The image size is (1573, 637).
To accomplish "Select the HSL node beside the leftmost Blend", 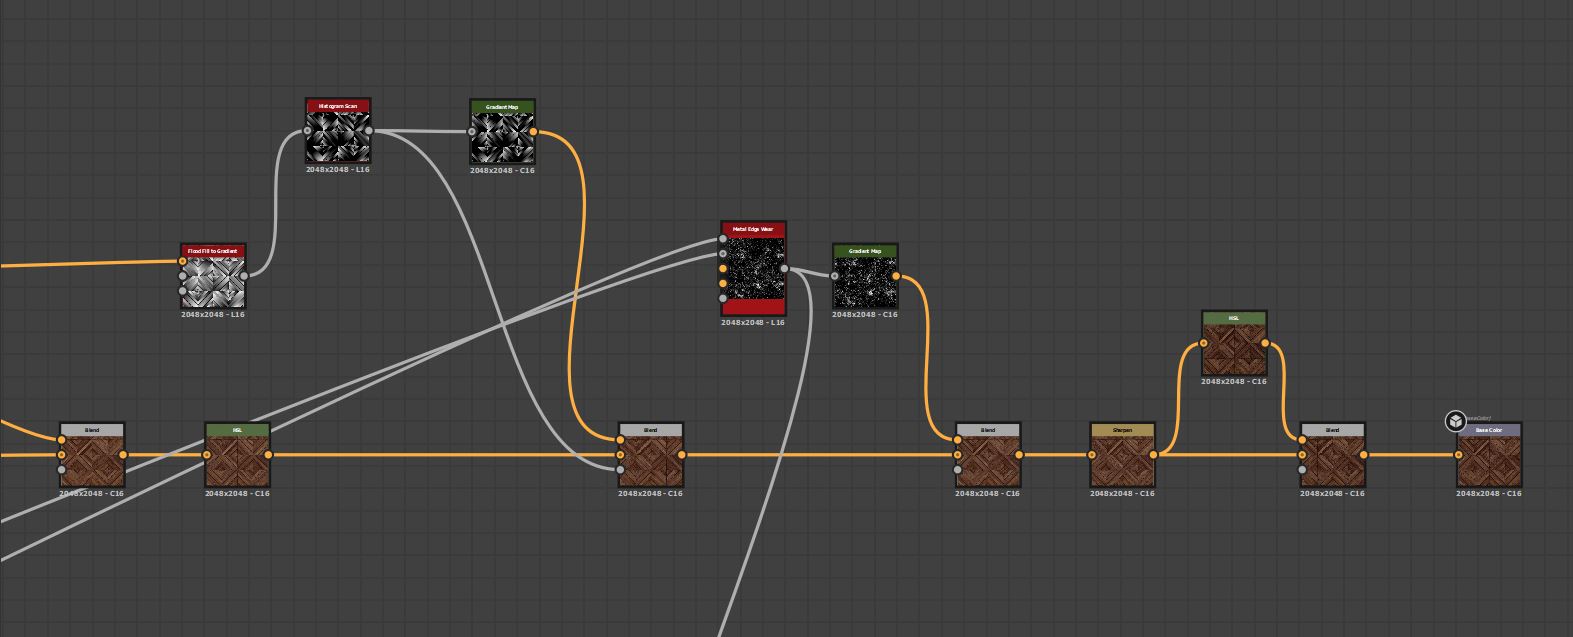I will (x=237, y=455).
